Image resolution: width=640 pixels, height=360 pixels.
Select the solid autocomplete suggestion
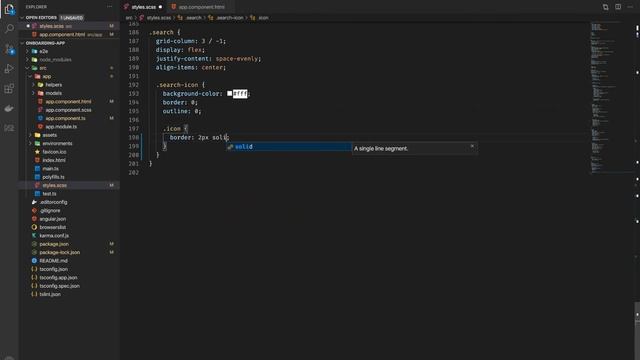(x=289, y=147)
